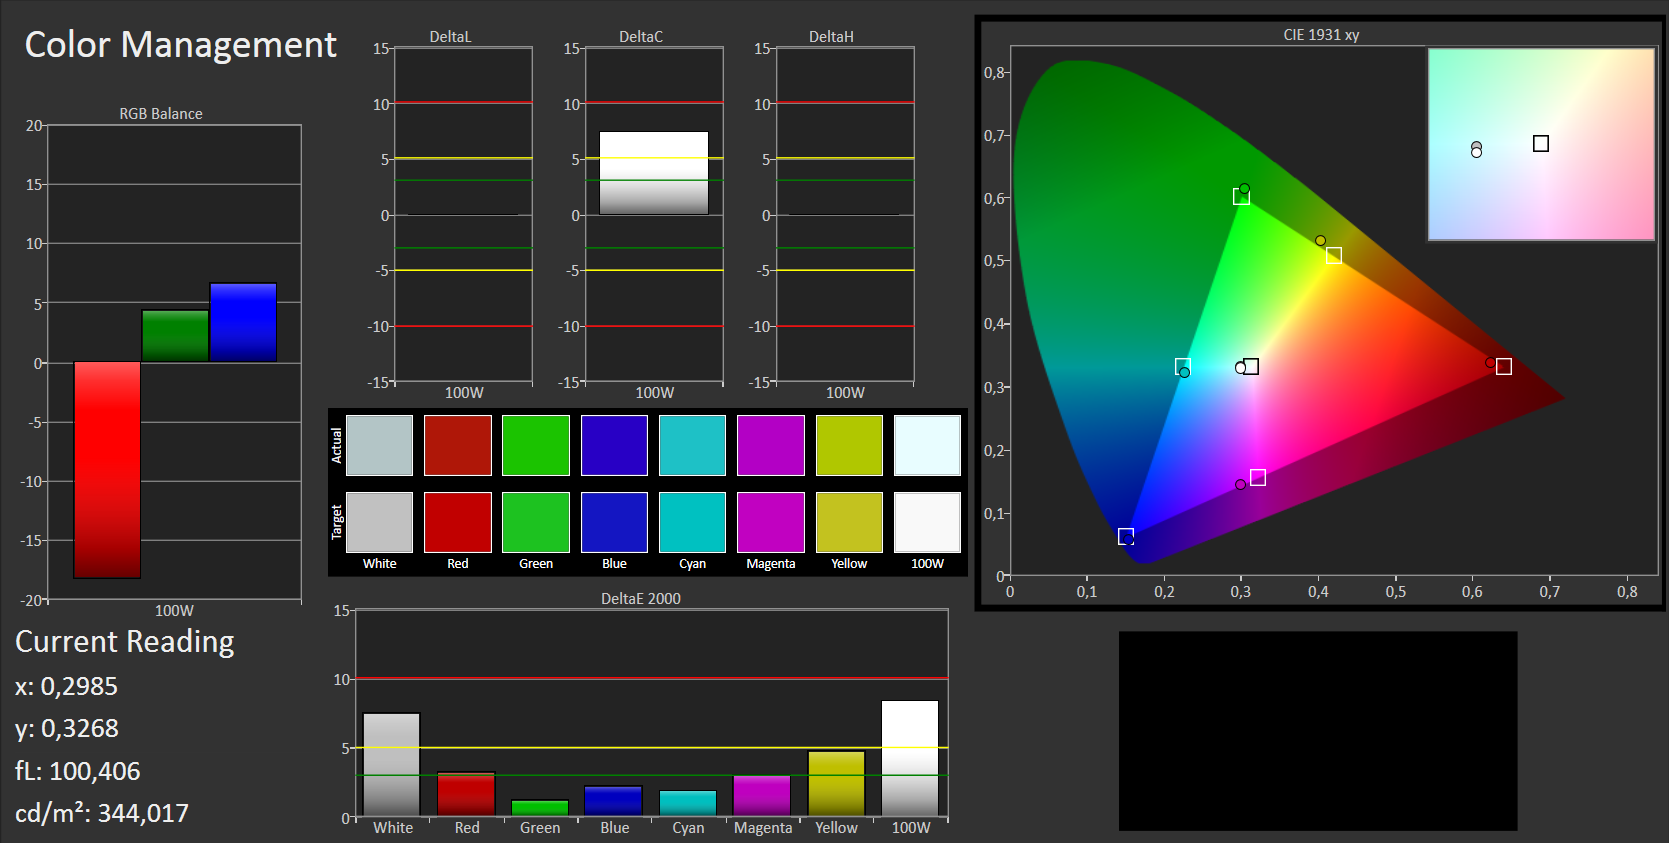Select the 100W bar in DeltaE 2000
The height and width of the screenshot is (843, 1669).
[x=910, y=758]
